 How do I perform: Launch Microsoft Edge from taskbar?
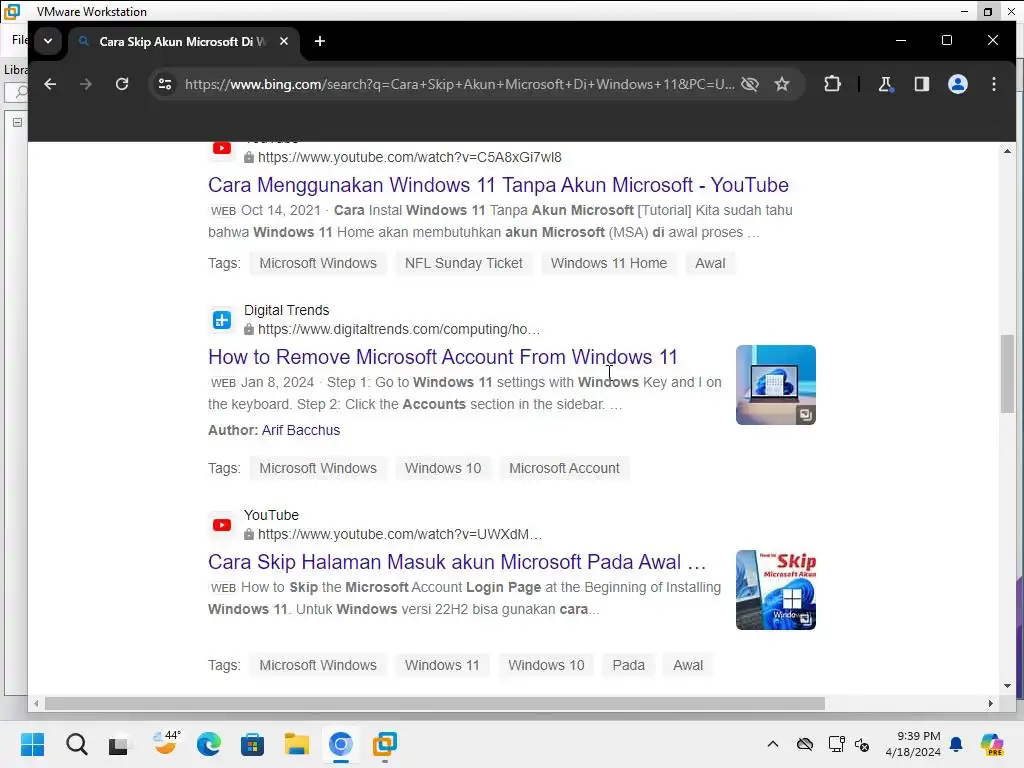(x=208, y=744)
